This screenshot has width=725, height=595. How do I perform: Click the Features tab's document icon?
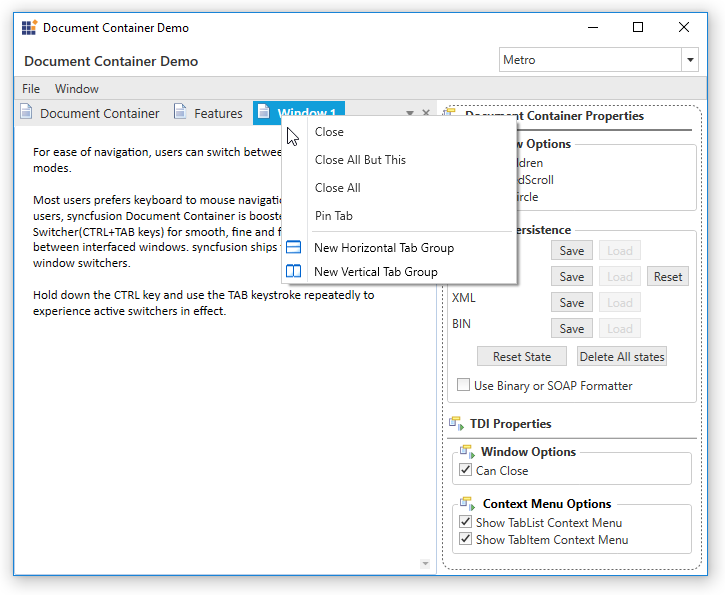coord(180,112)
